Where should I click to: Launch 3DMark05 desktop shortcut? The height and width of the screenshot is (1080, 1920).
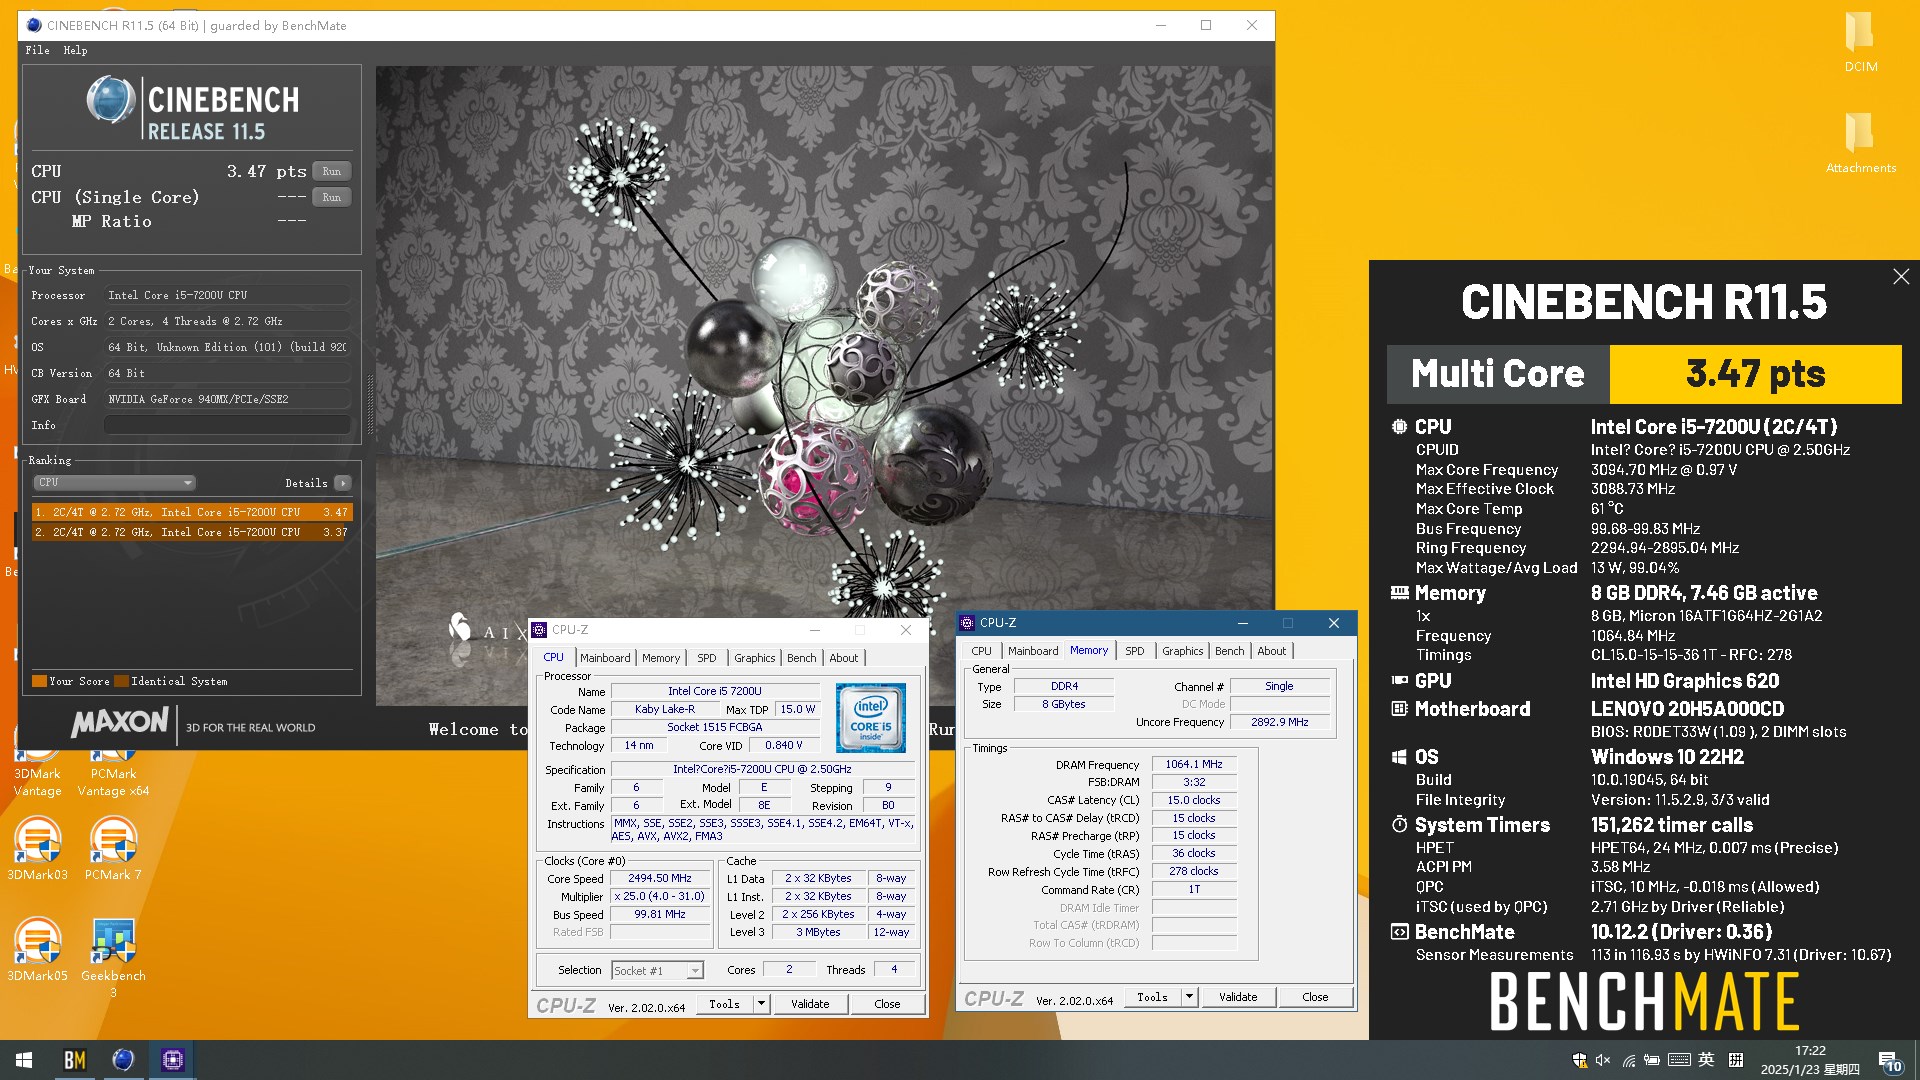click(37, 950)
